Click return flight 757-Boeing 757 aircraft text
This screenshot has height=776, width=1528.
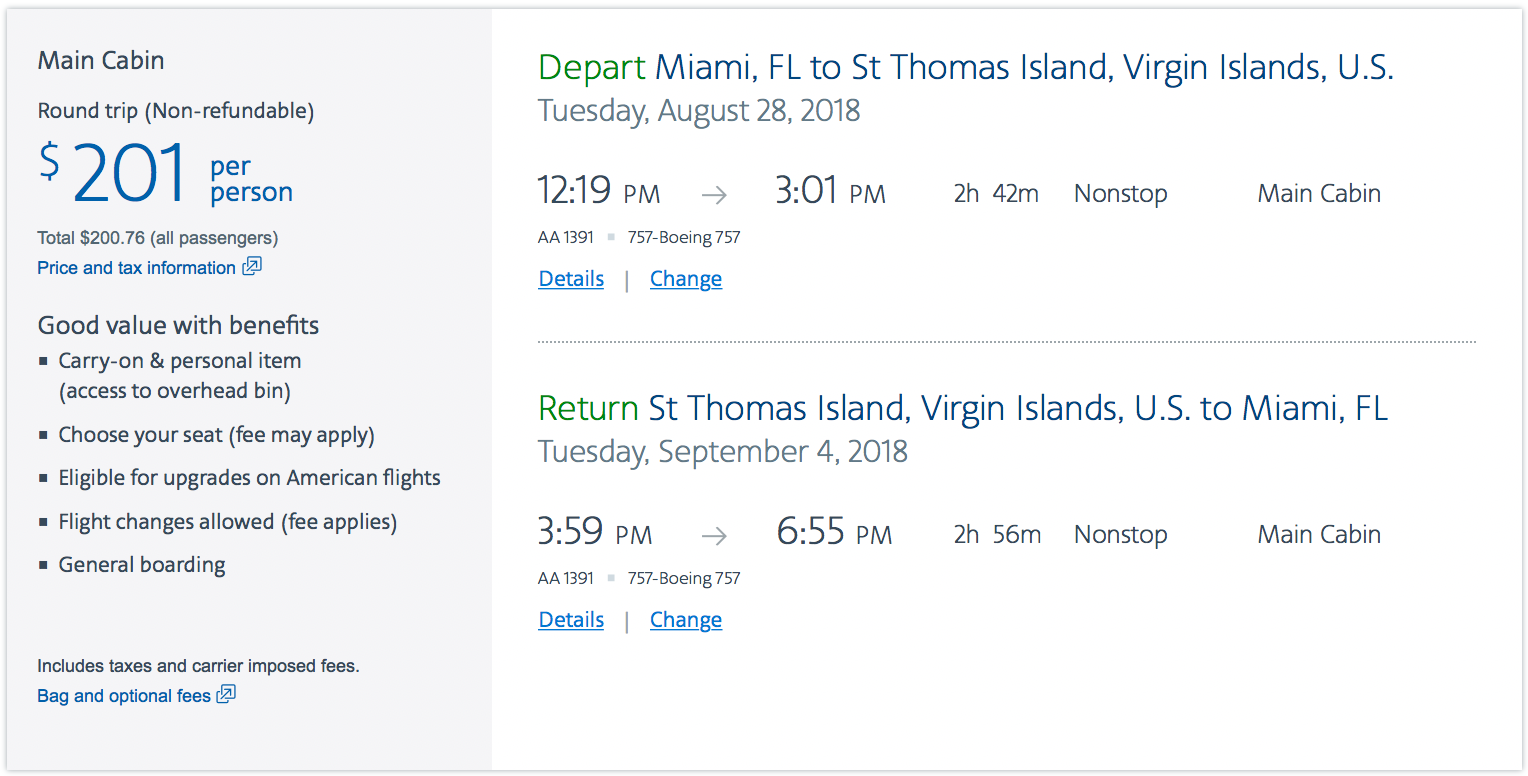684,579
